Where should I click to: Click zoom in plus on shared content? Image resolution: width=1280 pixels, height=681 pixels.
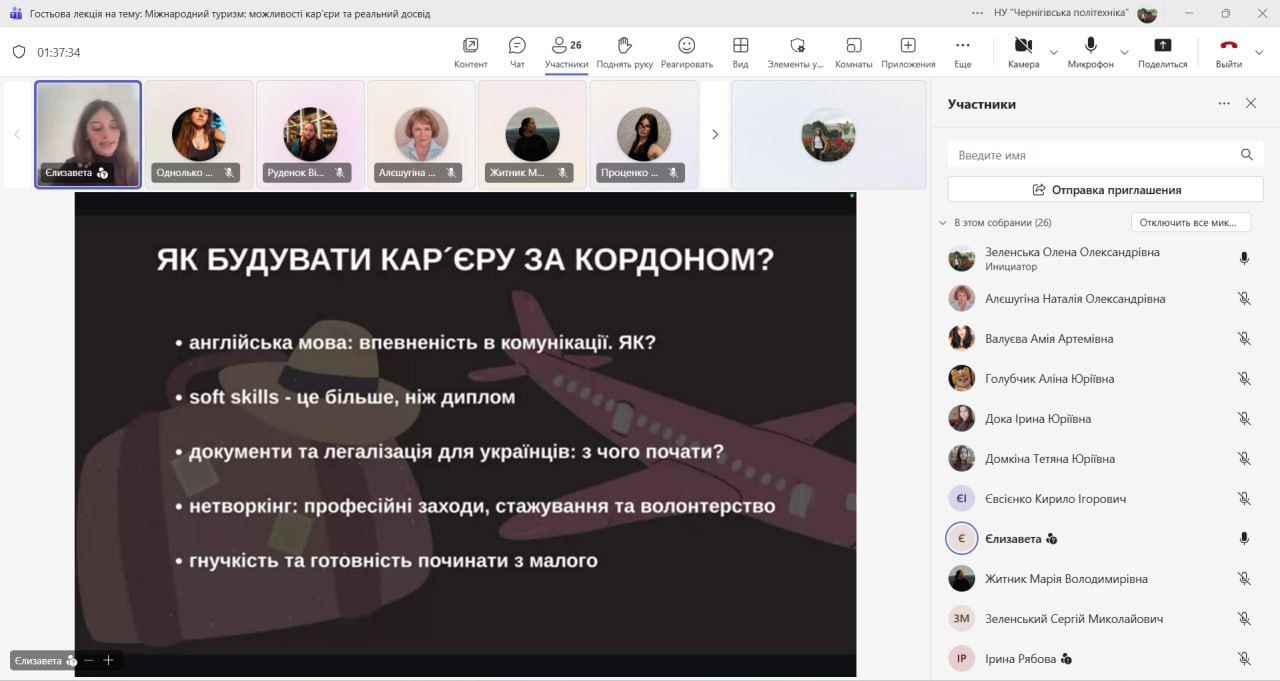point(108,660)
